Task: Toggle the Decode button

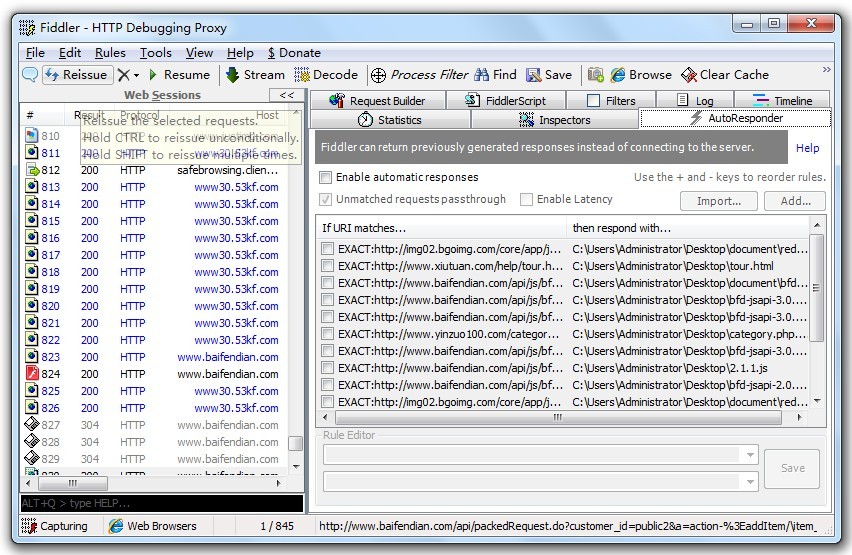Action: [x=326, y=74]
